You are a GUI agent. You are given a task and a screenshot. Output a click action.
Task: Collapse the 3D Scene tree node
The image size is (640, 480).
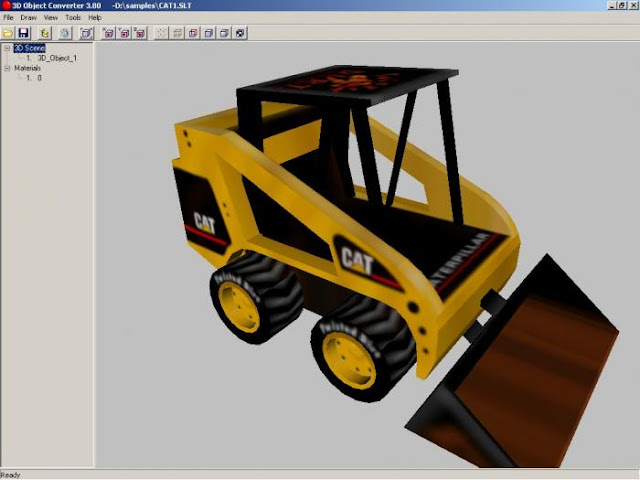(x=7, y=48)
